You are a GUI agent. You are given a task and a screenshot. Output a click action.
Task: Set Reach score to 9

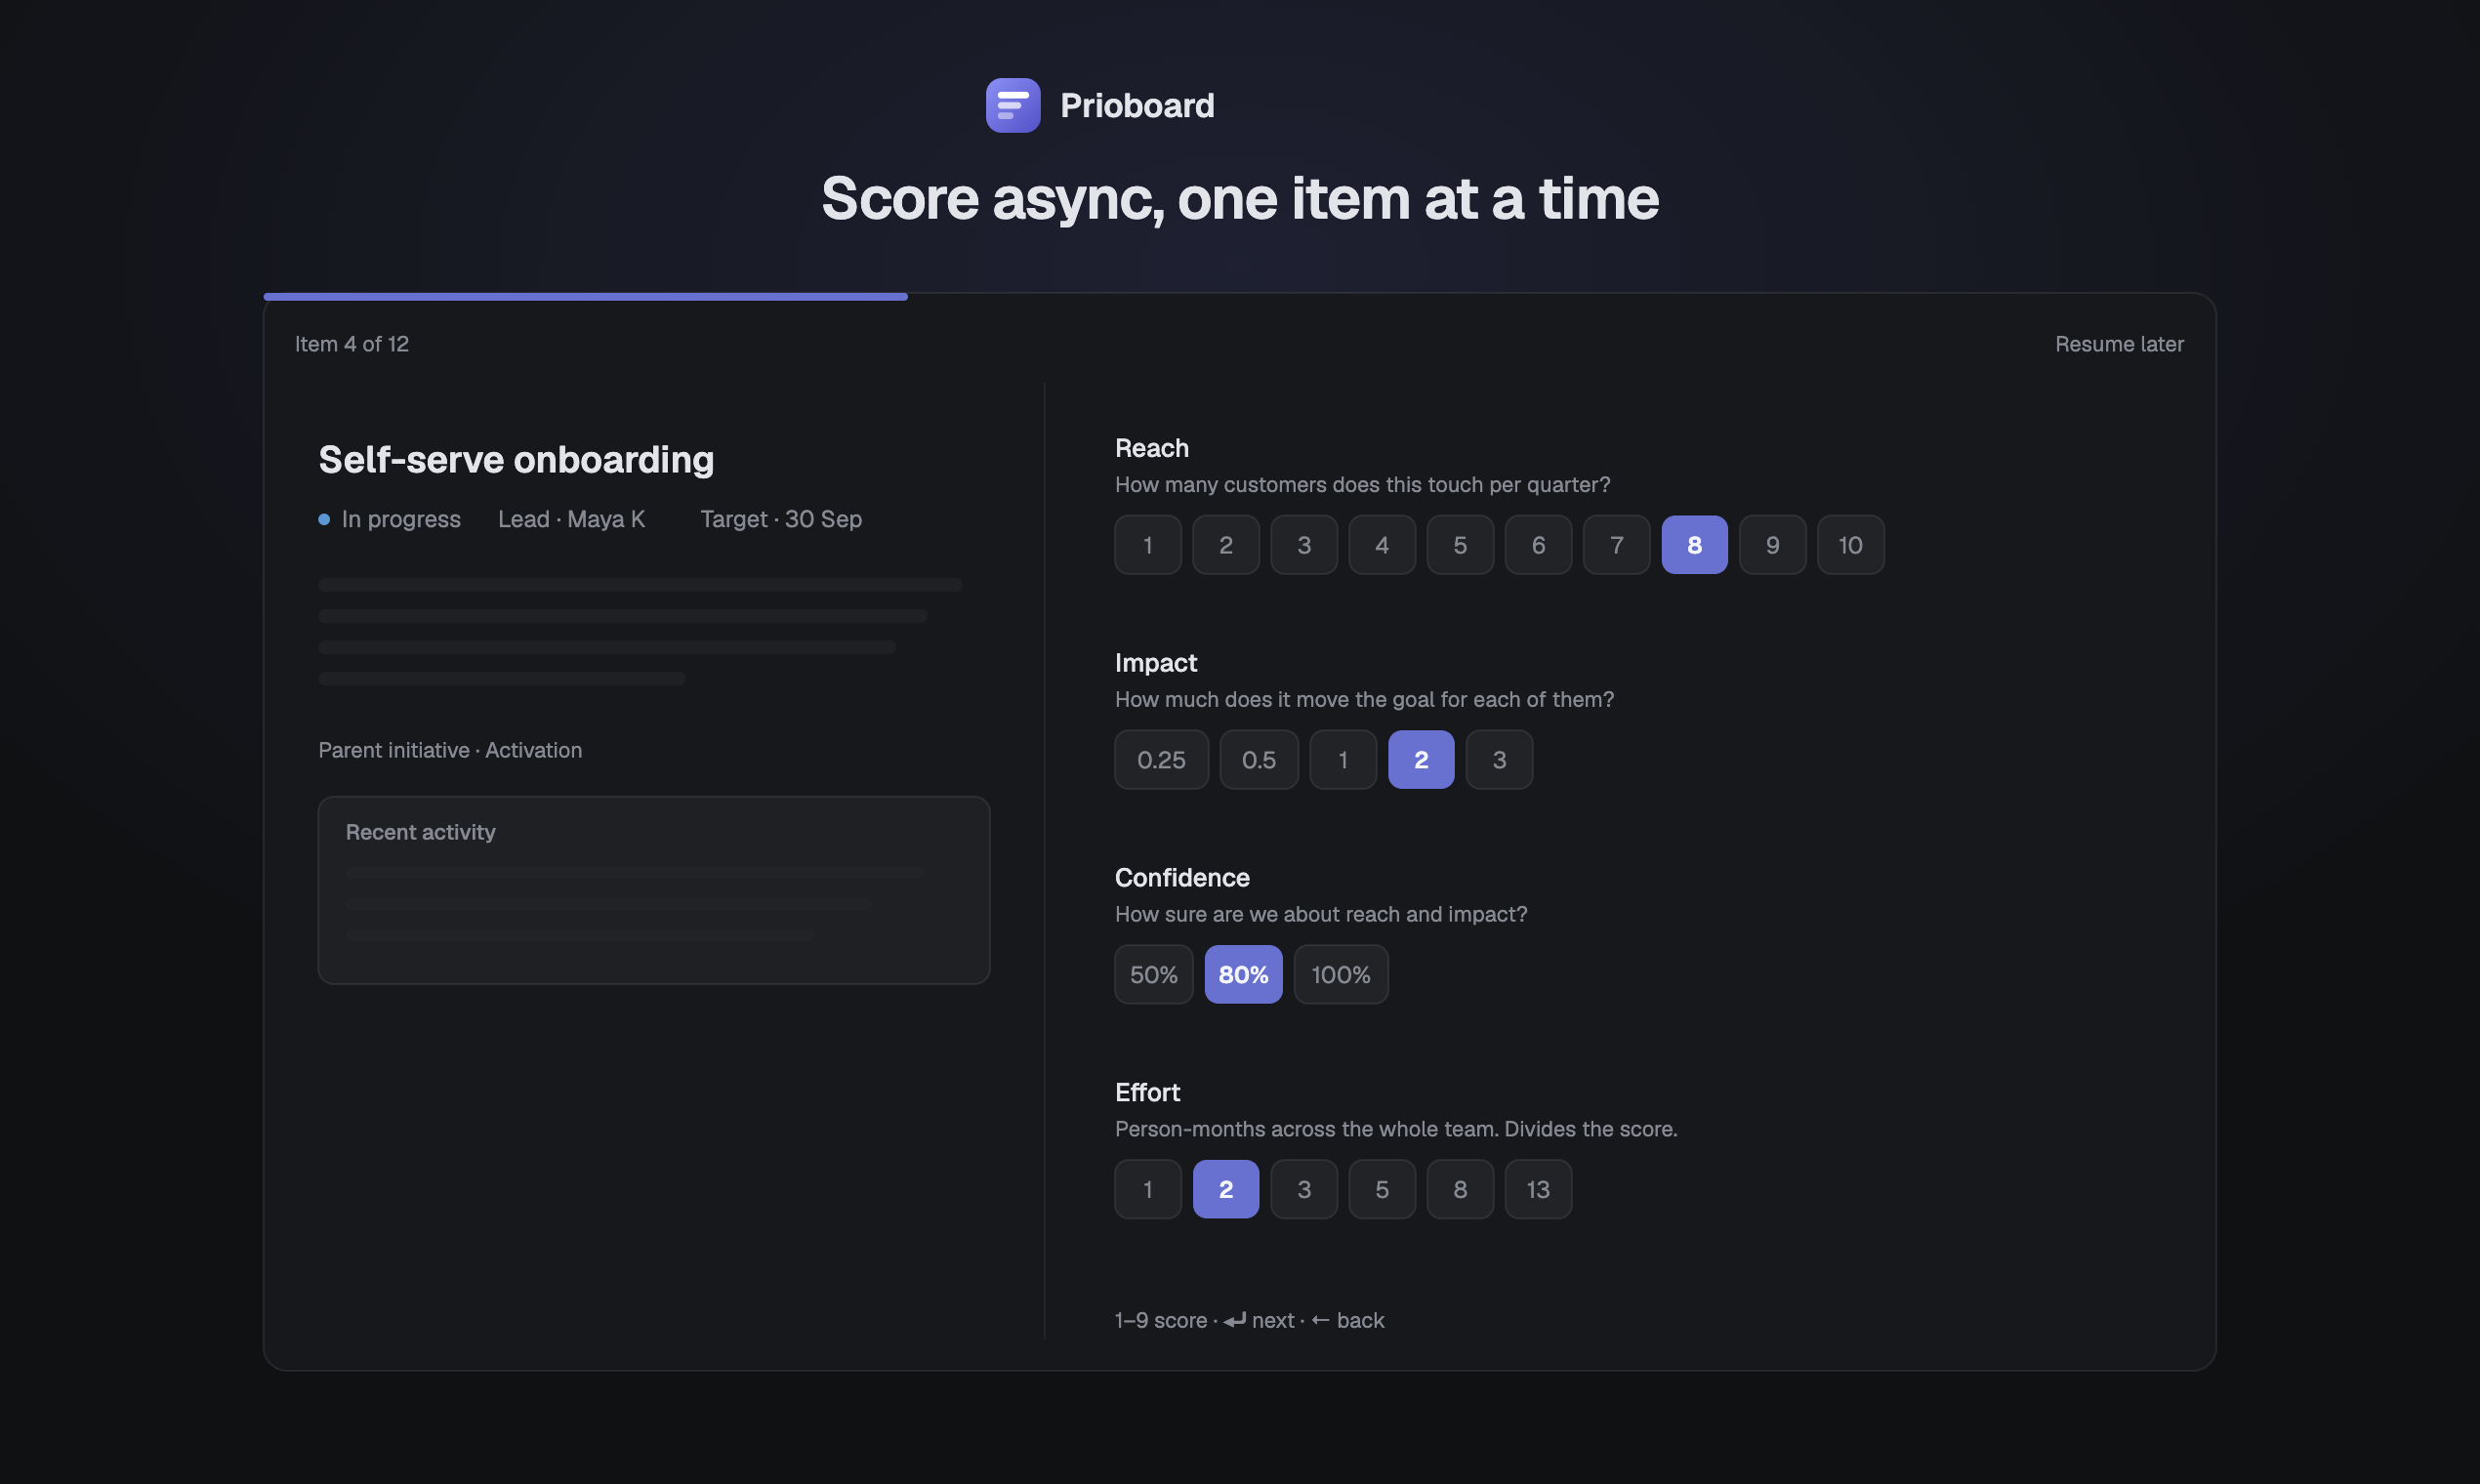click(1773, 545)
